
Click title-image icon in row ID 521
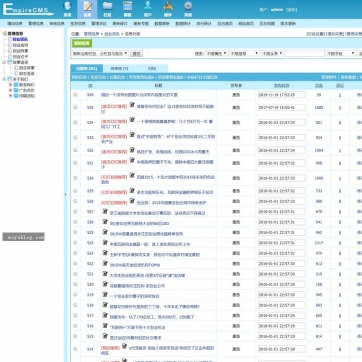[x=105, y=274]
